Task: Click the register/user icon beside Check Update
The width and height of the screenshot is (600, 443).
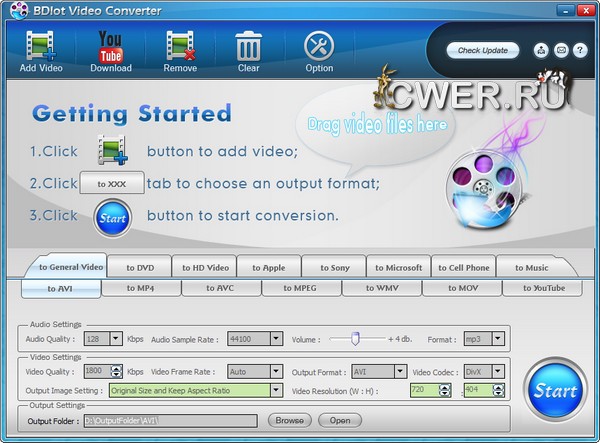Action: tap(541, 50)
